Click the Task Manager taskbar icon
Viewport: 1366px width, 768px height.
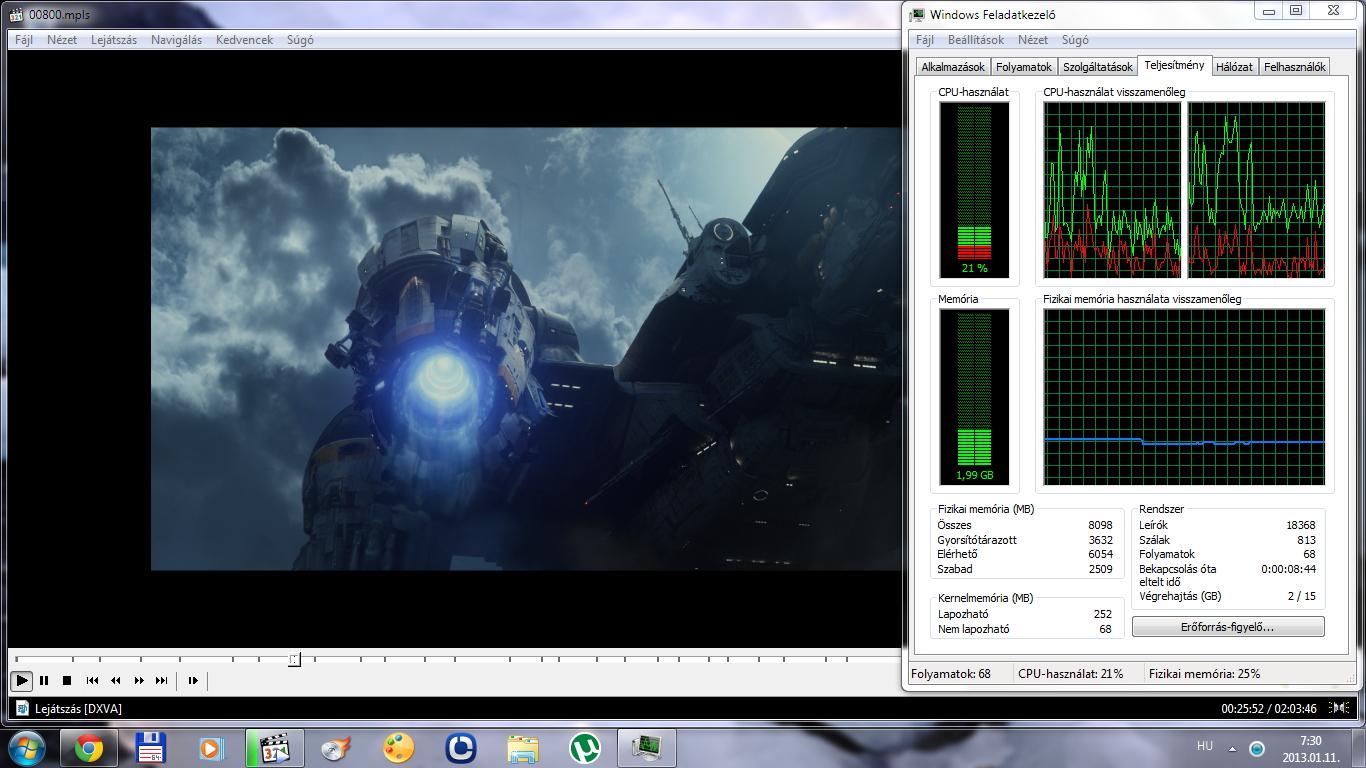coord(647,748)
